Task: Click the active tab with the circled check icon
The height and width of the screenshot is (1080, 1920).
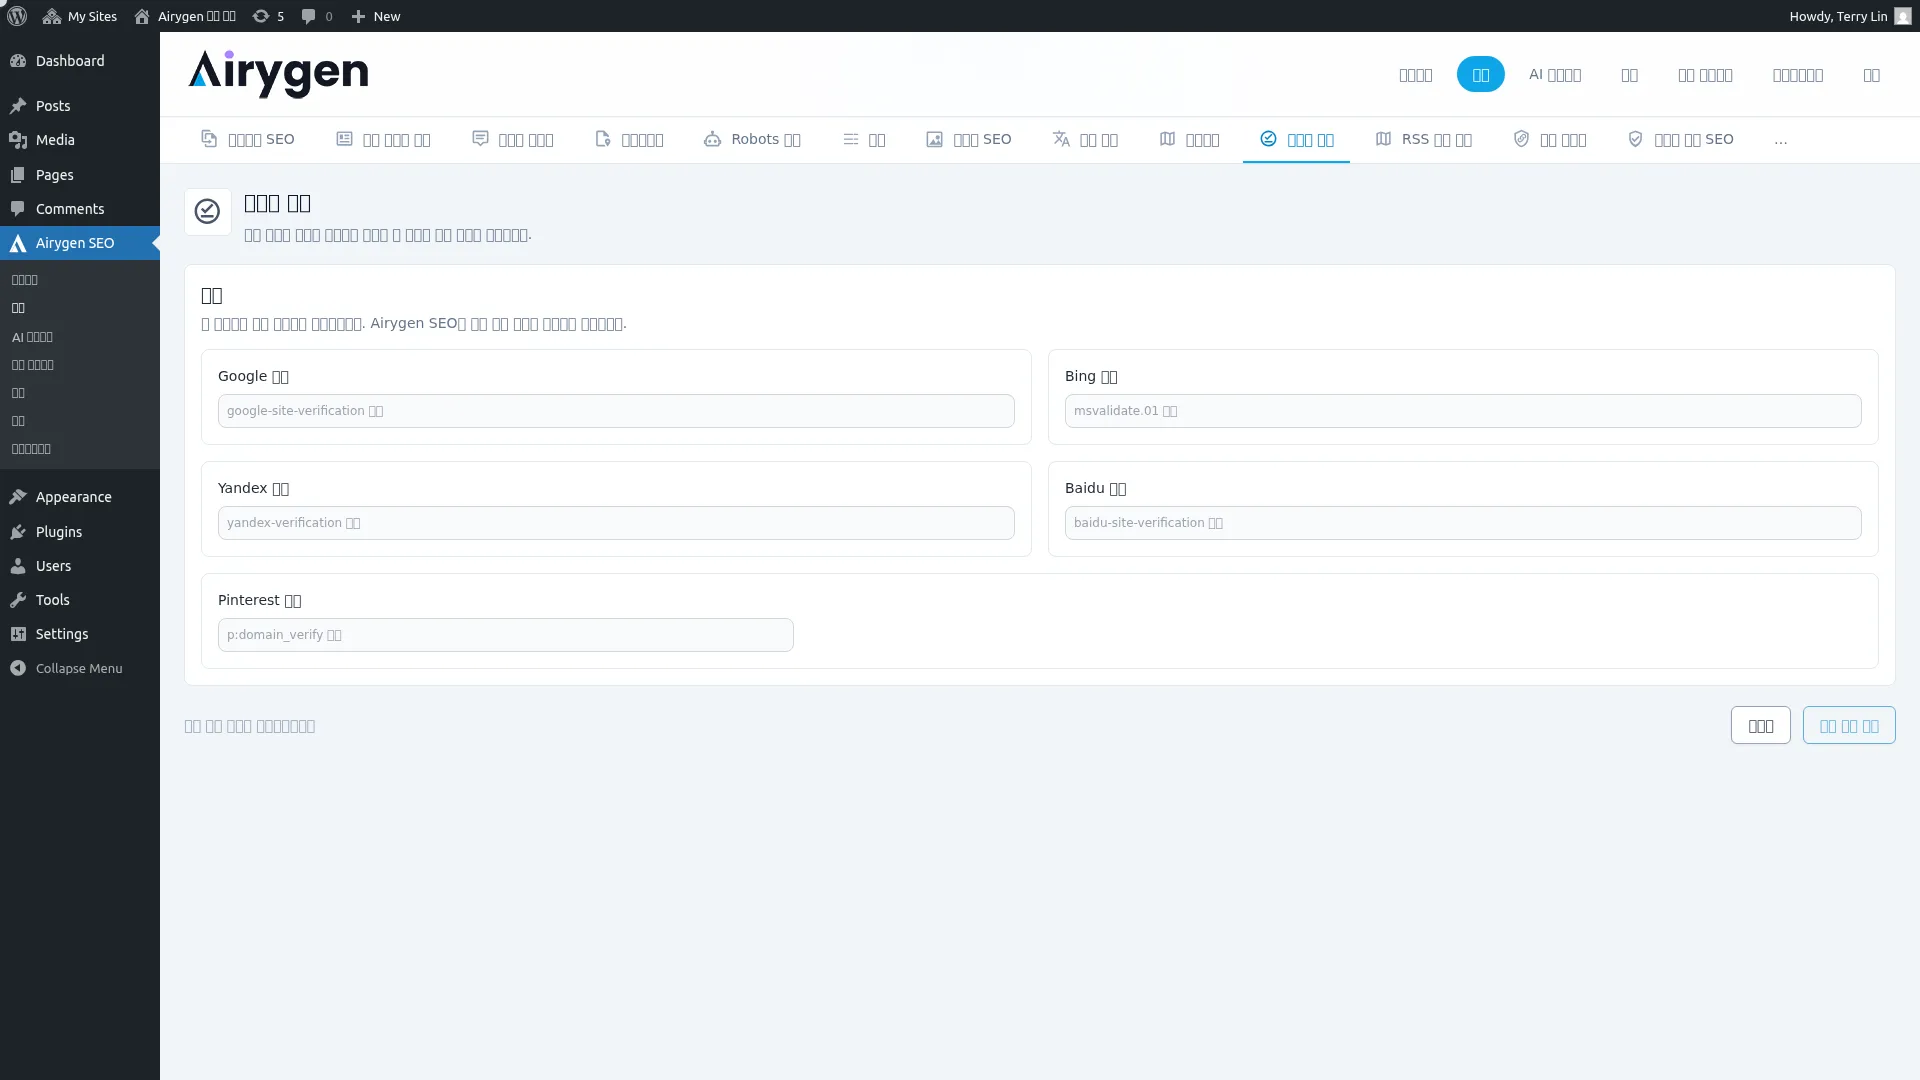Action: [x=1296, y=140]
